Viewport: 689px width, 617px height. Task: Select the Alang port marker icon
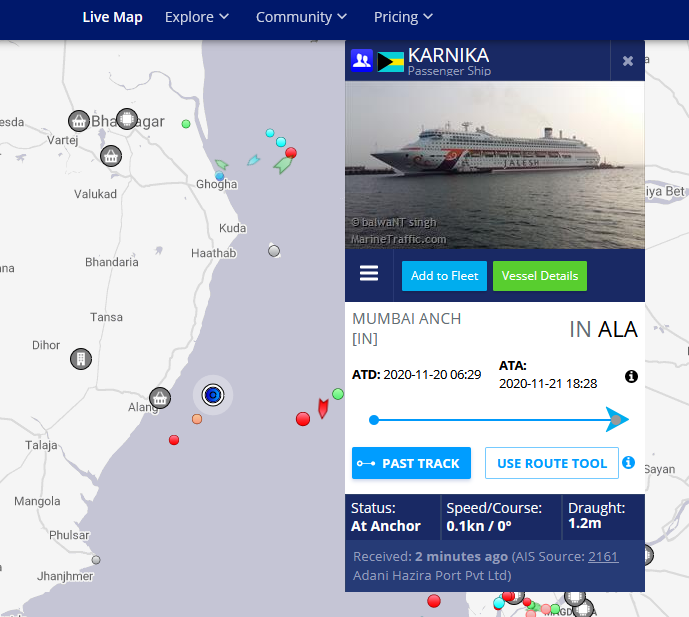click(160, 398)
